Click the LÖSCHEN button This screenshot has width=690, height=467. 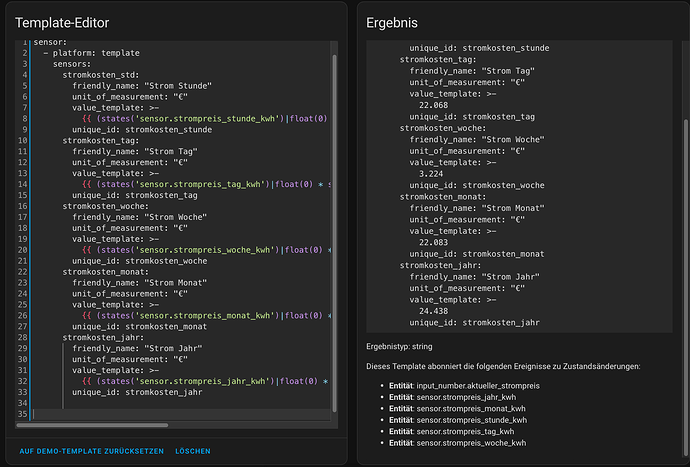193,451
